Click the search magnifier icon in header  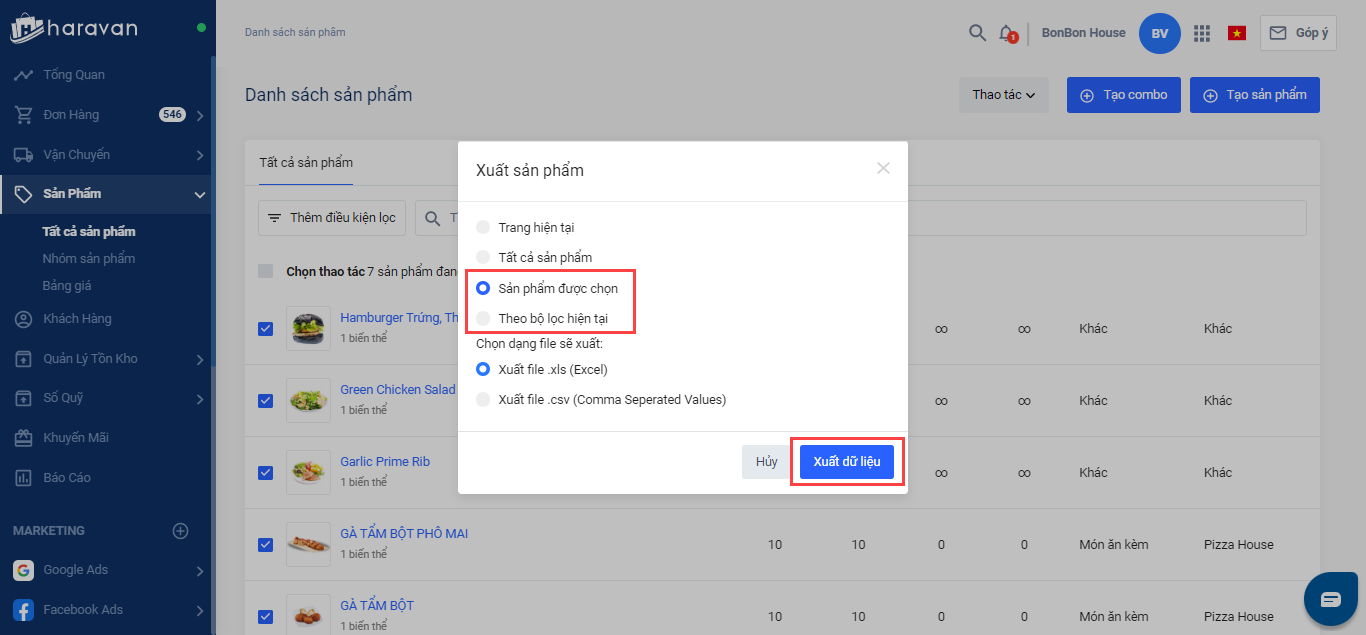(977, 33)
